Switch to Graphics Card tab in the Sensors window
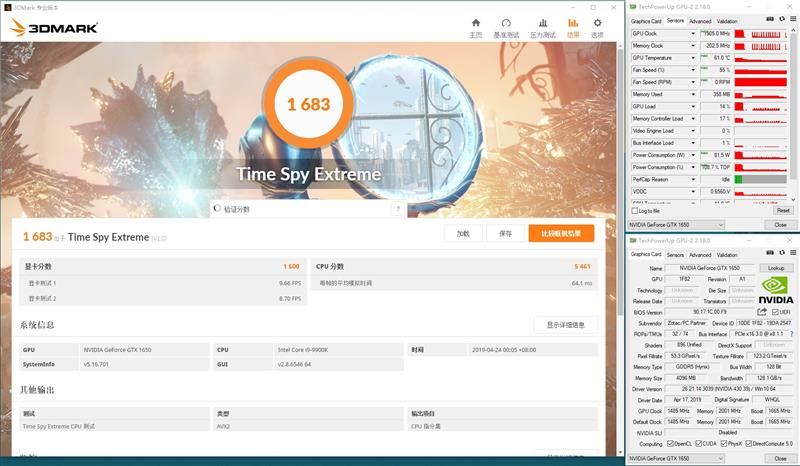 point(646,21)
